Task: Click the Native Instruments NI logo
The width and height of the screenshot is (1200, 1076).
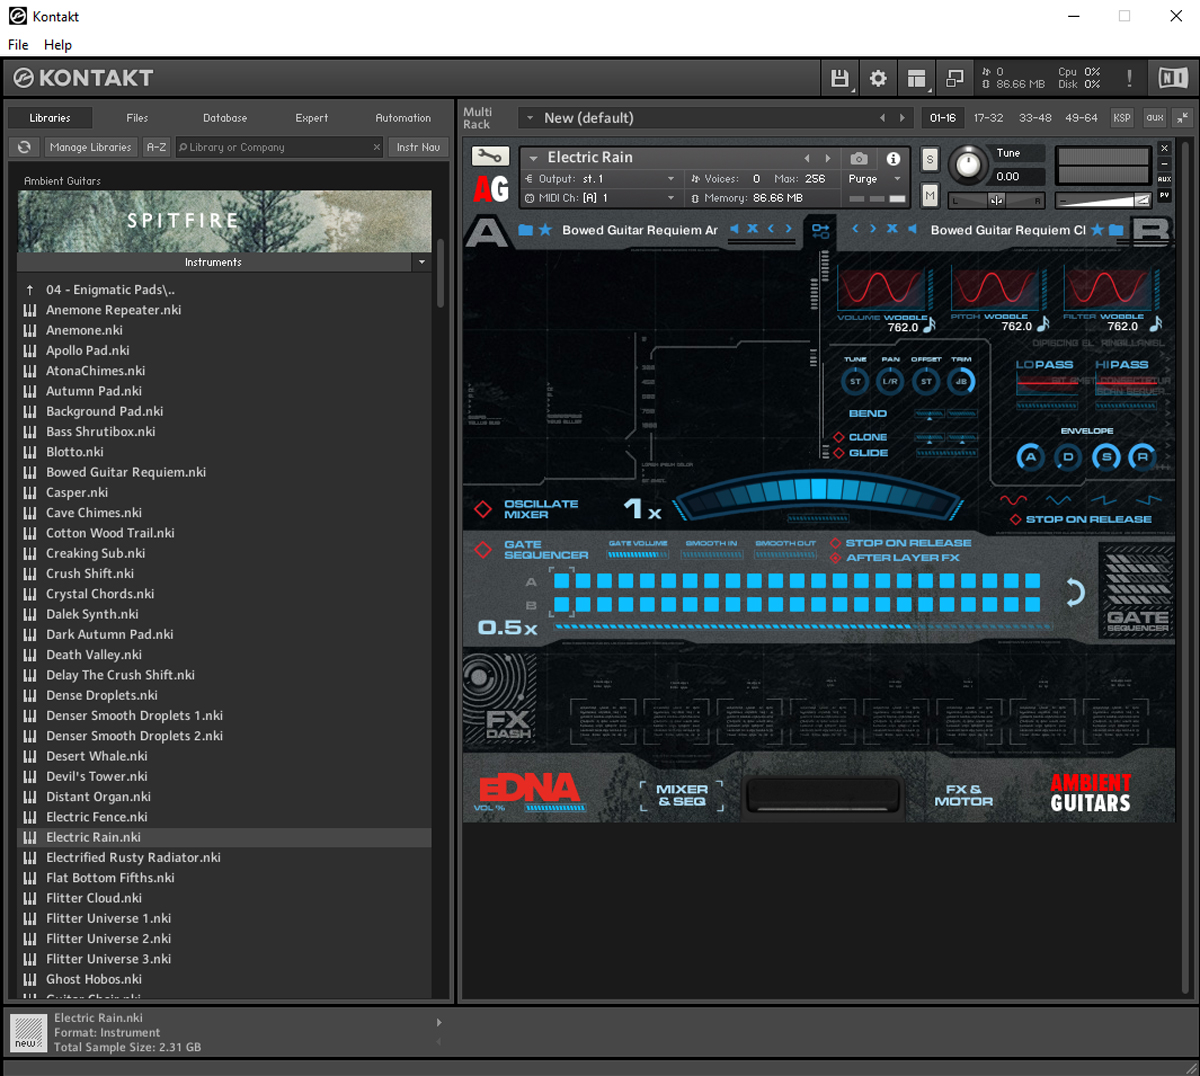Action: pos(1172,78)
